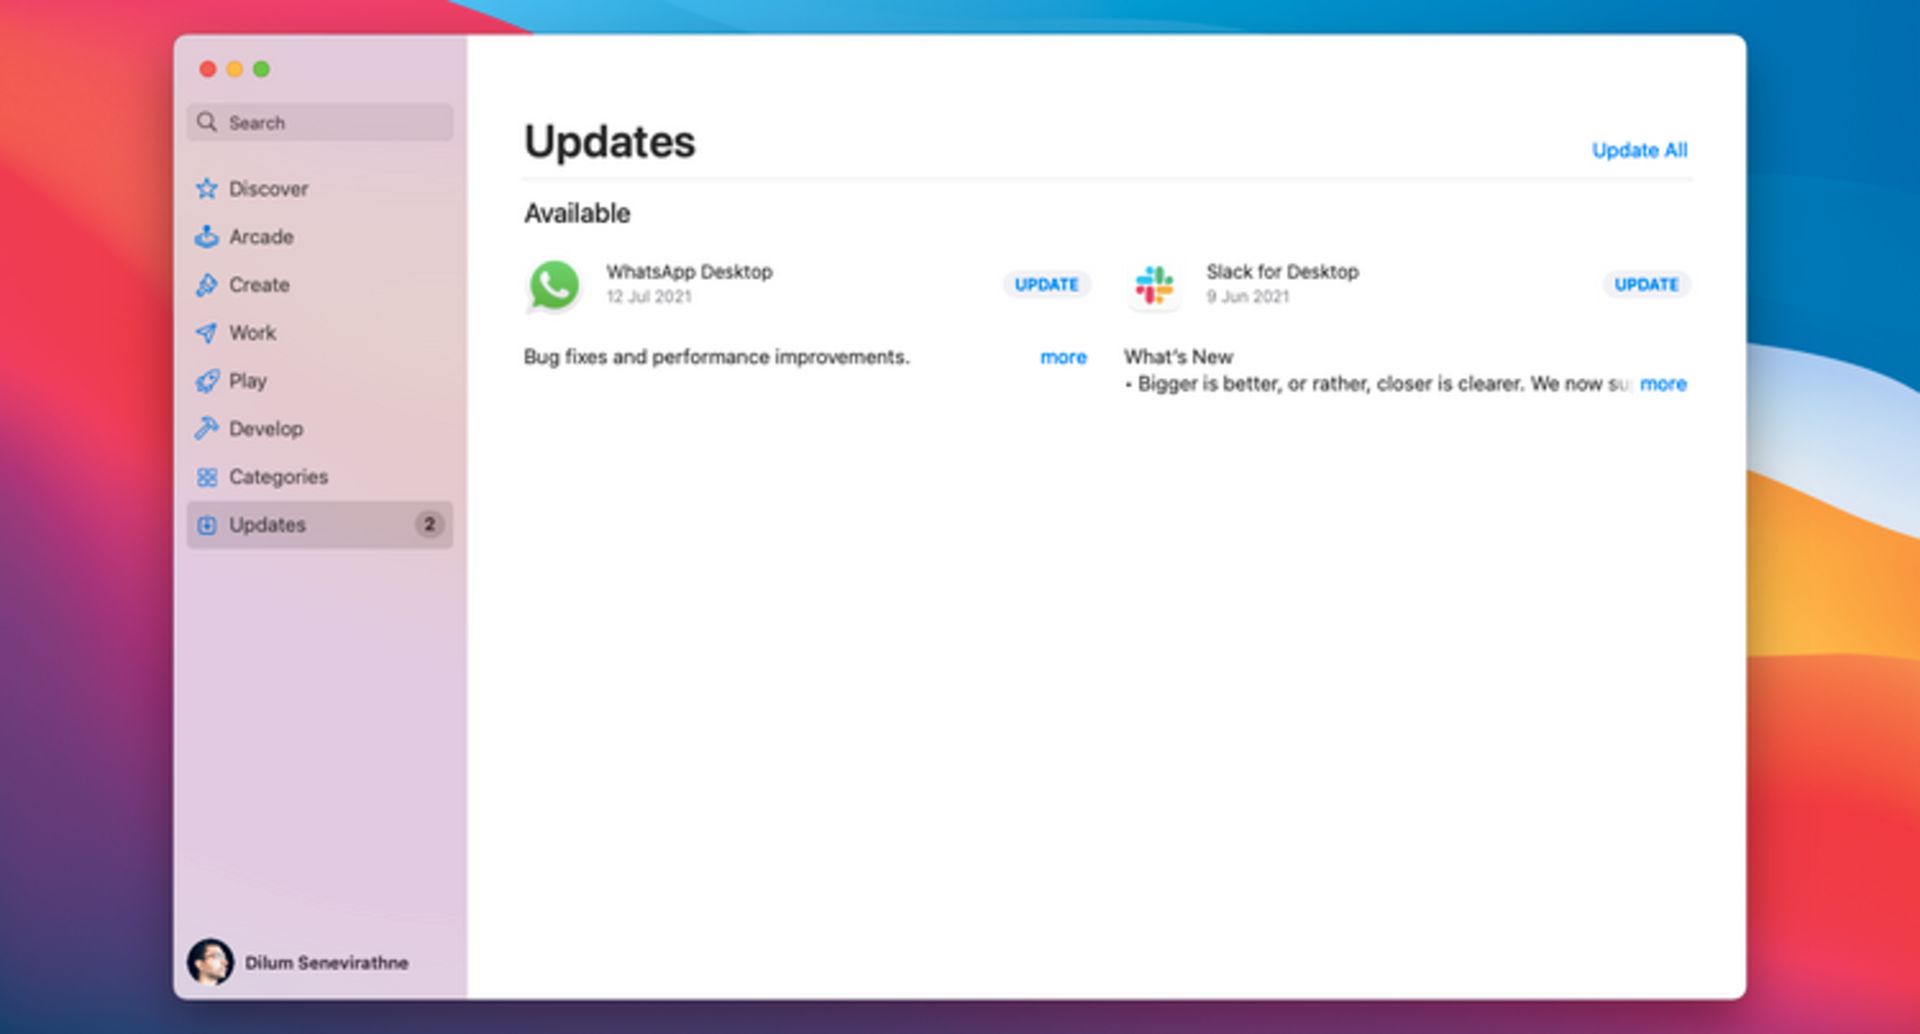This screenshot has width=1920, height=1034.
Task: Open Play using the rocket icon
Action: pos(207,381)
